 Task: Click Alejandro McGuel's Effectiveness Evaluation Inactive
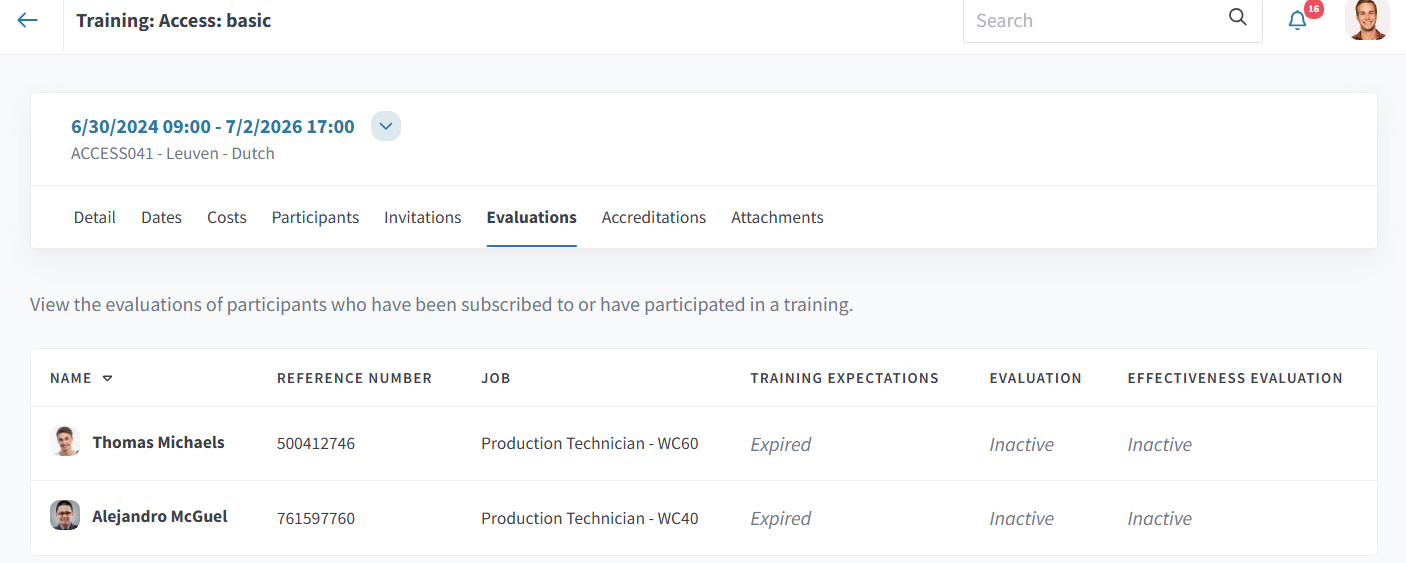click(x=1160, y=518)
